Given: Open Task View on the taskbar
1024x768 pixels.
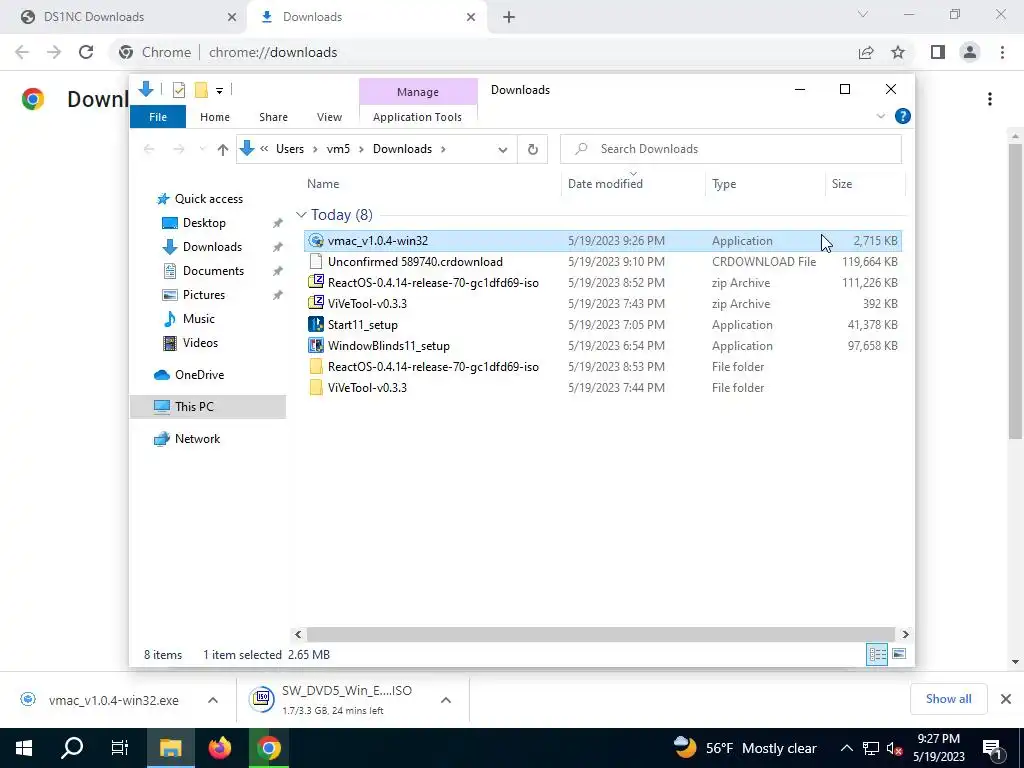Looking at the screenshot, I should point(120,748).
